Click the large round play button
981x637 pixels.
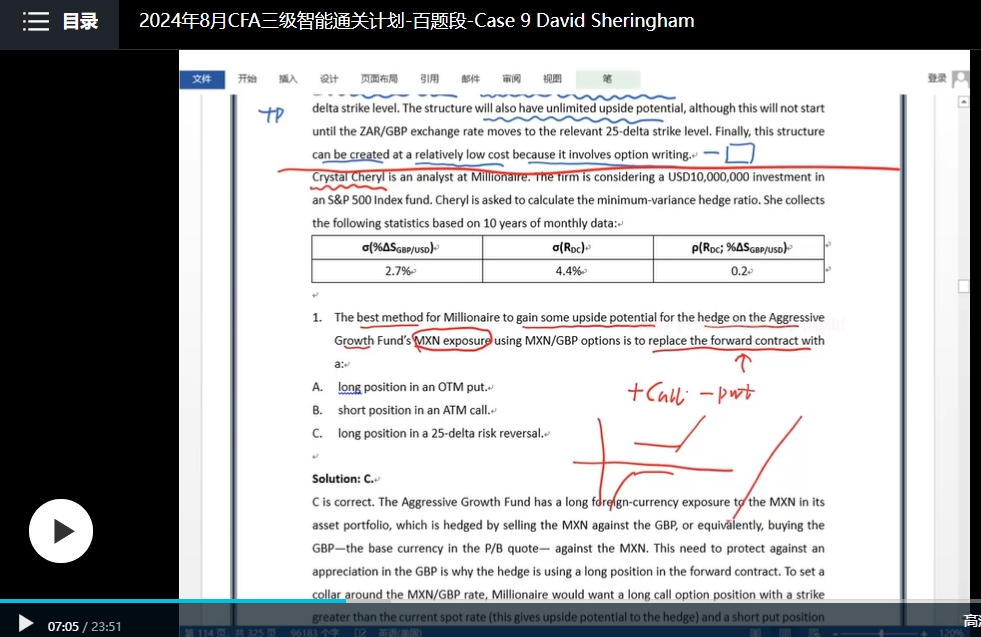click(x=61, y=531)
